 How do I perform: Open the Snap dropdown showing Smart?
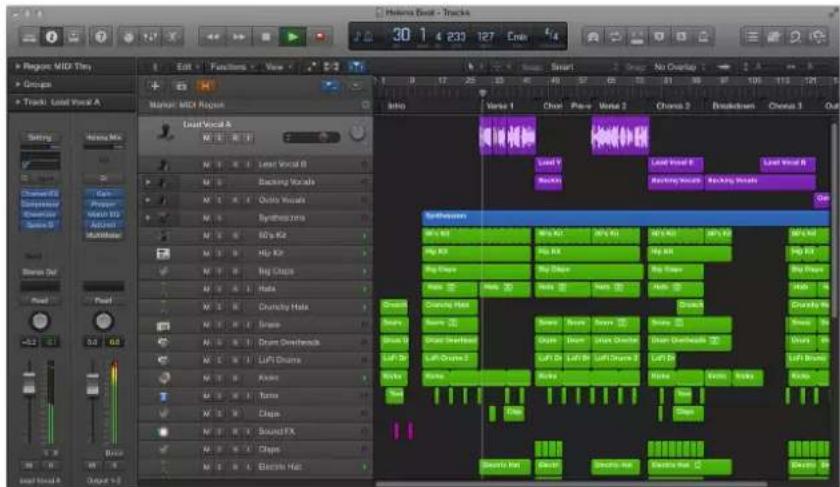click(x=584, y=67)
